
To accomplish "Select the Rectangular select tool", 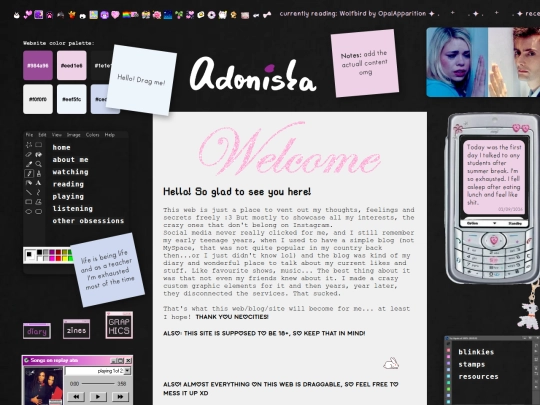I will [x=39, y=145].
